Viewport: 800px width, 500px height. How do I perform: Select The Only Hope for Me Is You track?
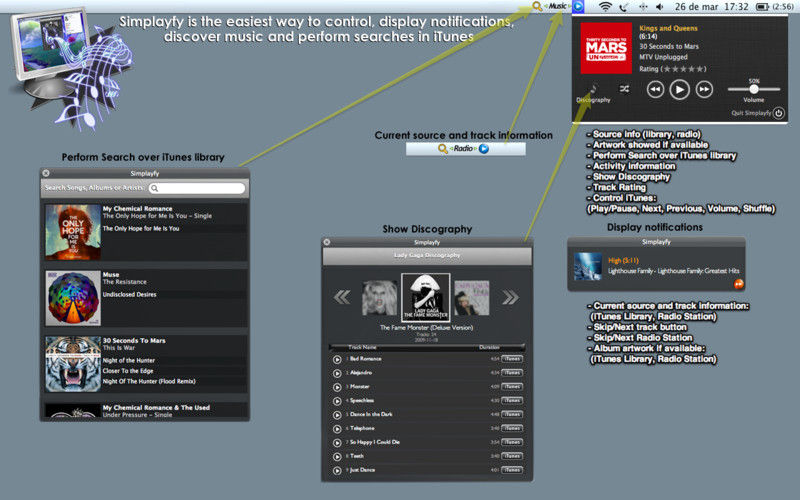click(x=141, y=229)
